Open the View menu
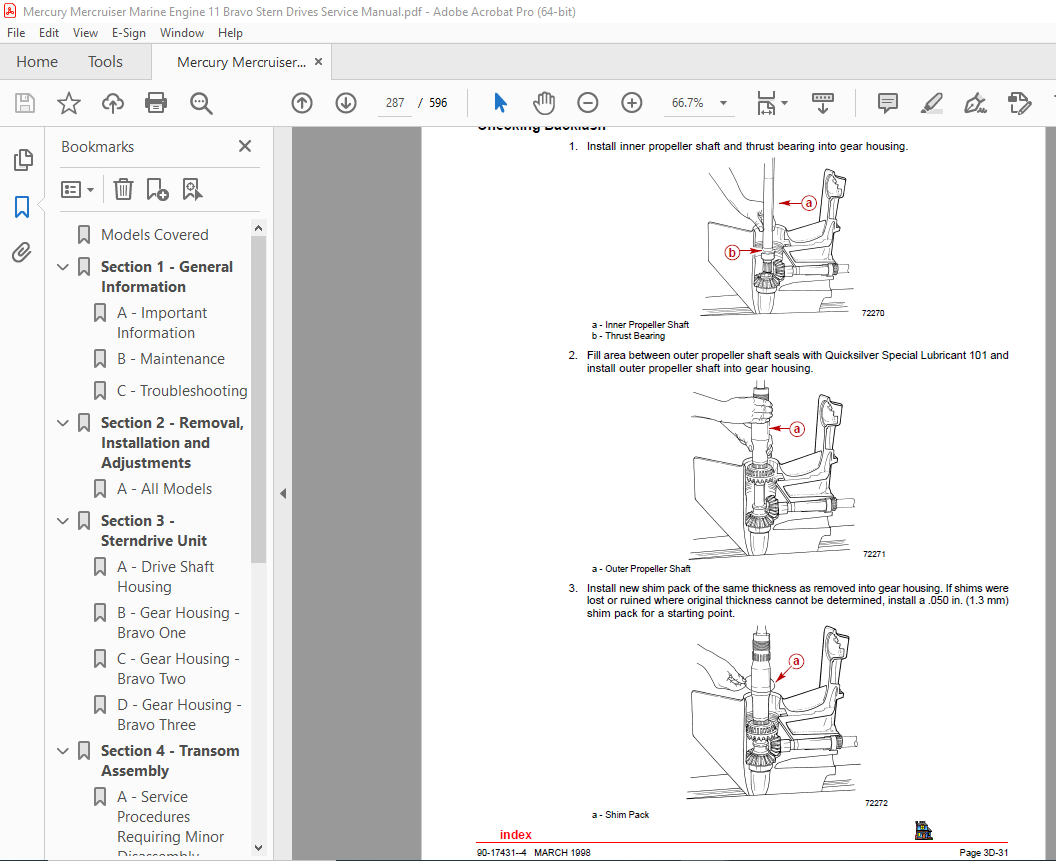Viewport: 1056px width, 861px height. click(85, 33)
